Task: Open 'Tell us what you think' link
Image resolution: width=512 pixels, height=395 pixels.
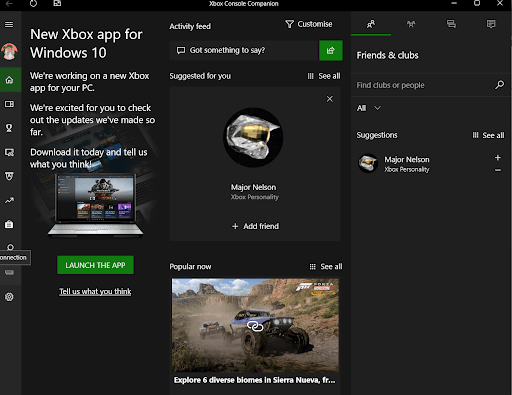Action: (x=95, y=291)
